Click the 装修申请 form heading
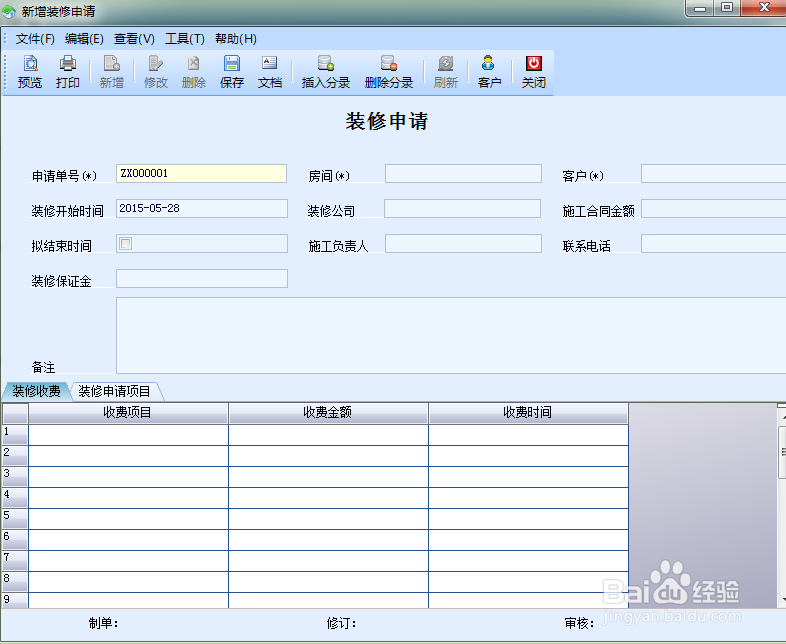The width and height of the screenshot is (786, 644). tap(386, 121)
